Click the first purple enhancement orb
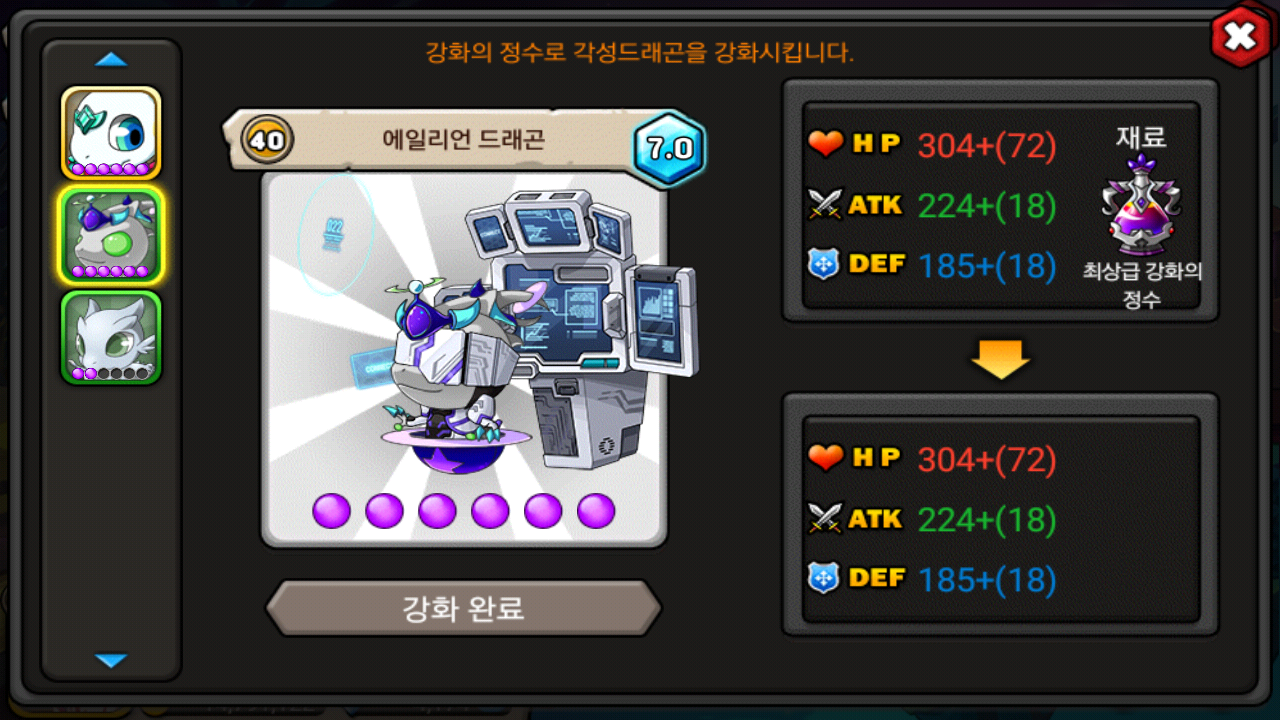1280x720 pixels. (332, 511)
